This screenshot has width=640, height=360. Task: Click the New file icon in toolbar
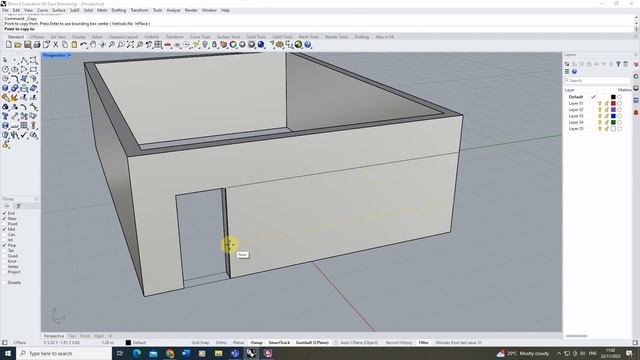[x=9, y=44]
